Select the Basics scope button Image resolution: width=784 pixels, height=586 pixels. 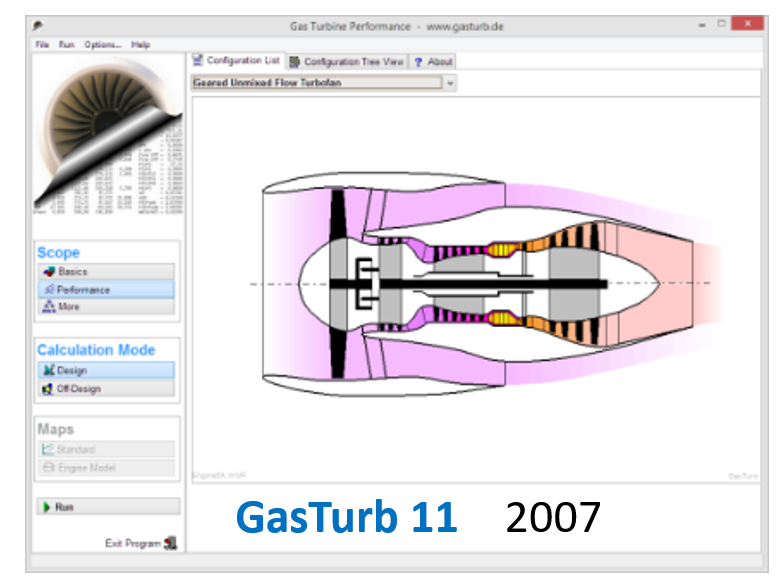[106, 272]
